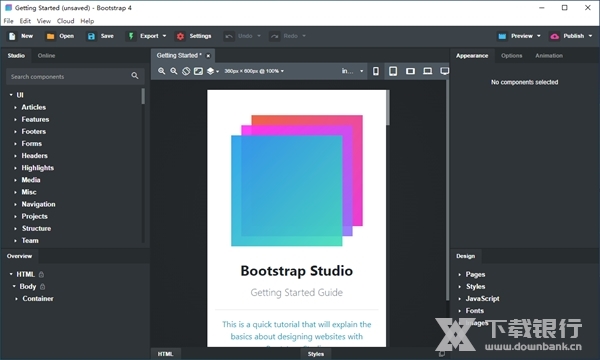Select the Highlights component group
The image size is (600, 360).
point(38,168)
